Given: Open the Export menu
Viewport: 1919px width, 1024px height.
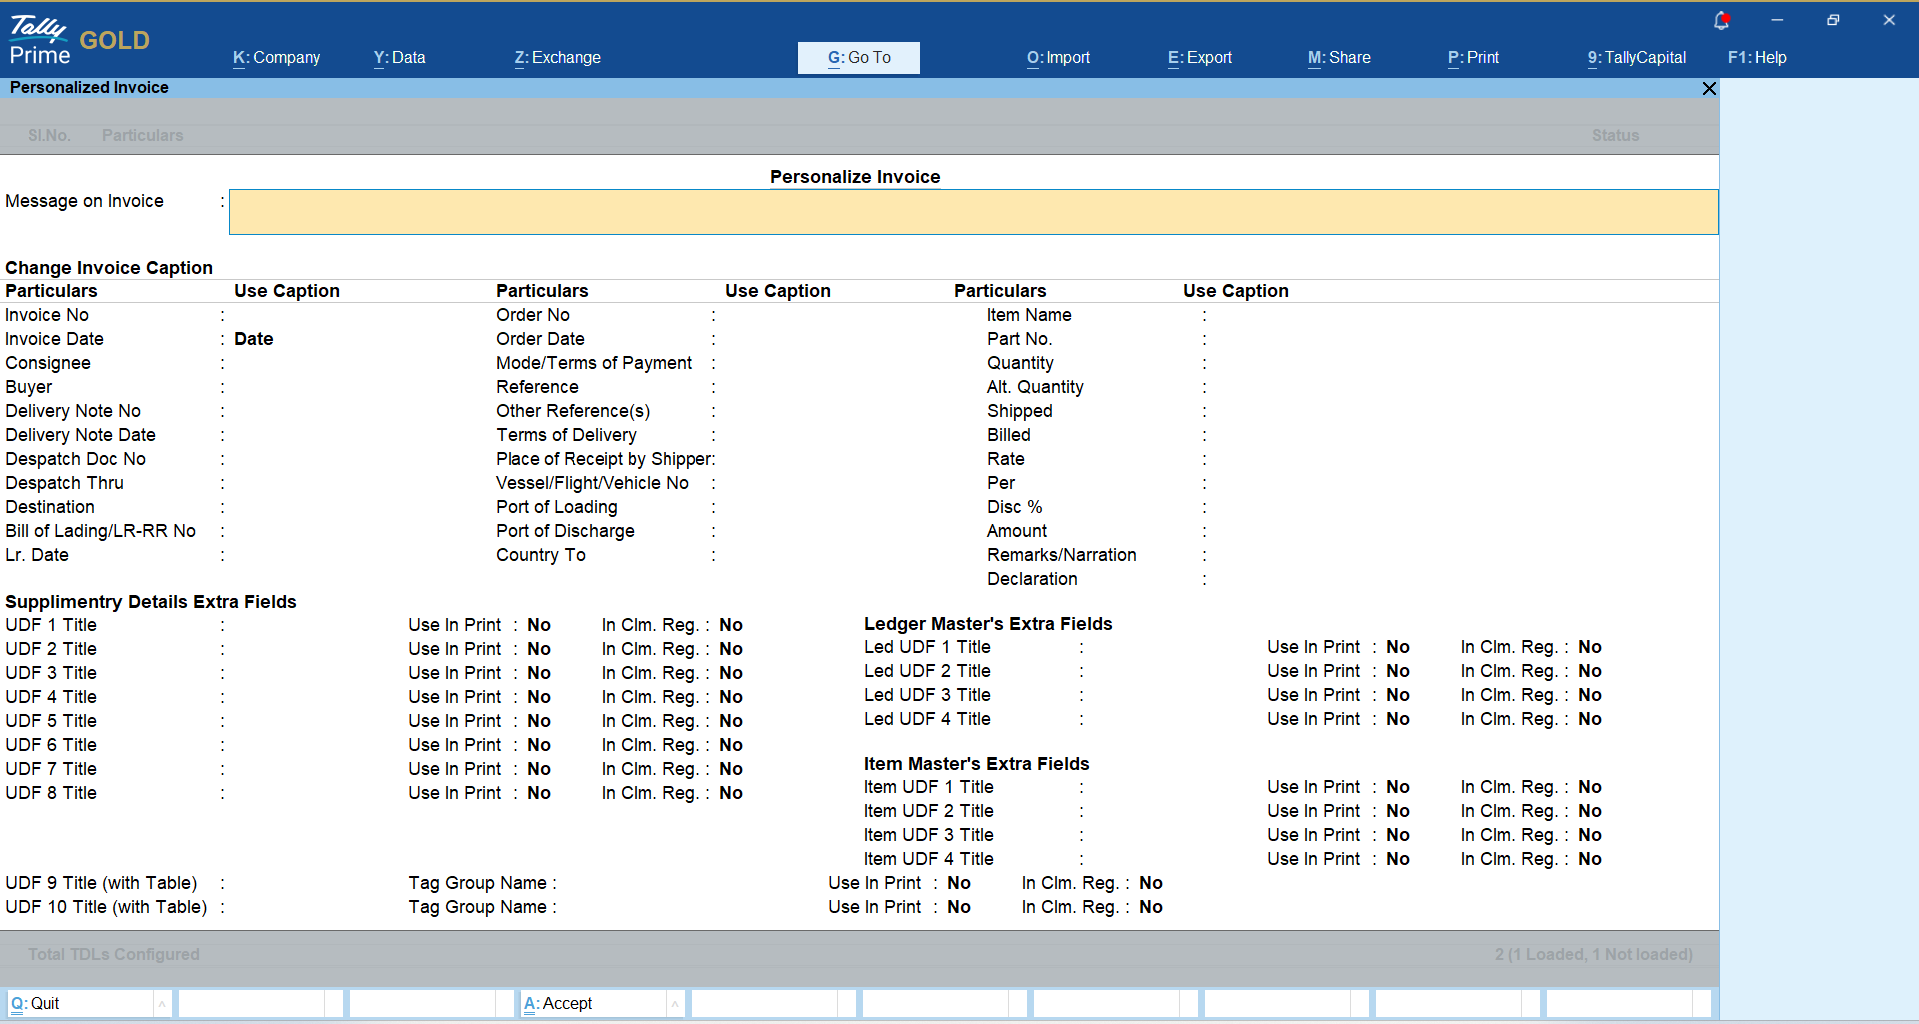Looking at the screenshot, I should point(1199,58).
